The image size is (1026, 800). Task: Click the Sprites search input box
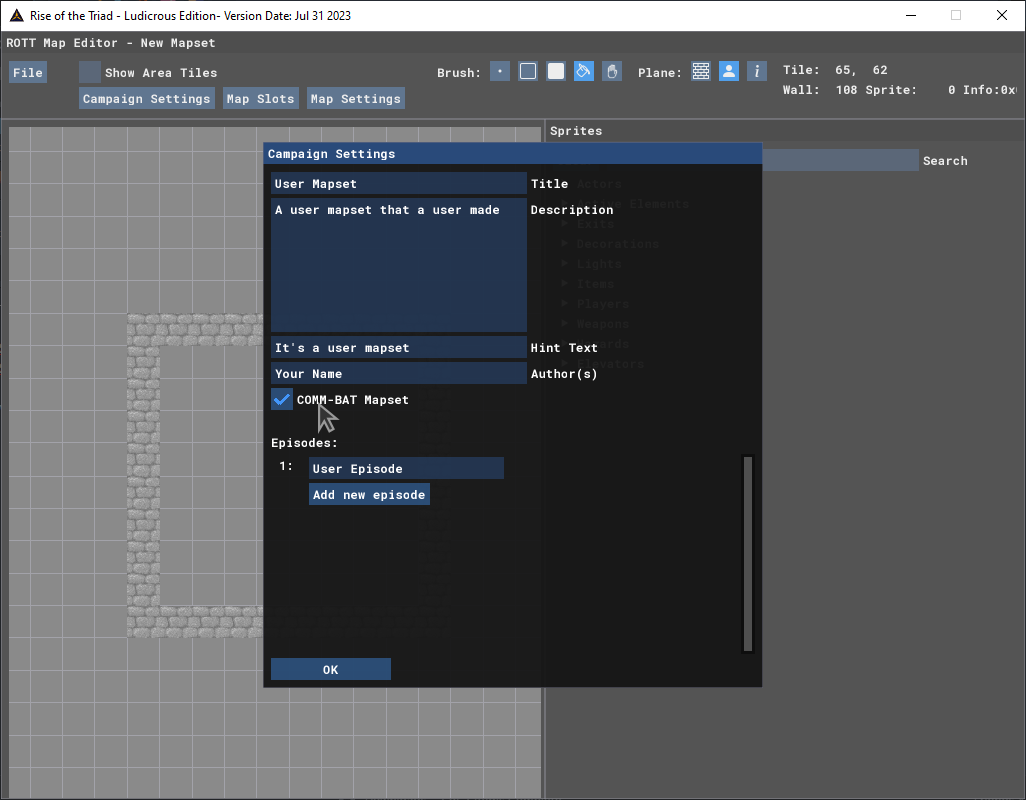tap(840, 160)
